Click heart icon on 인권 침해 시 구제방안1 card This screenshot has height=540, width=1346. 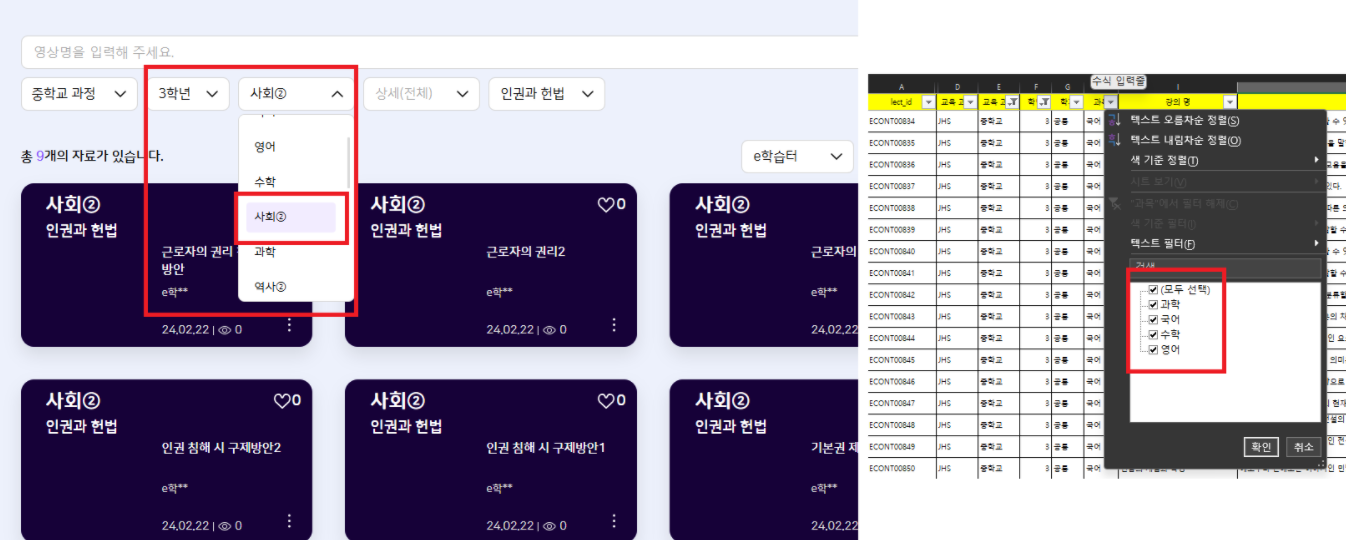coord(605,400)
